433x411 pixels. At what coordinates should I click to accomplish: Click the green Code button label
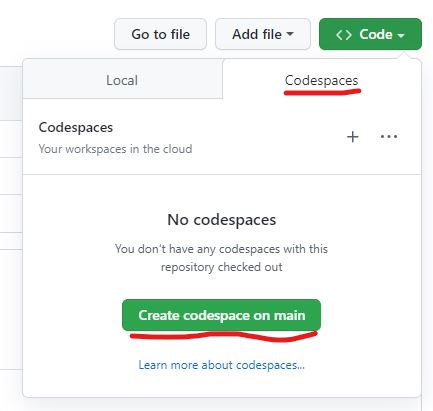click(376, 34)
